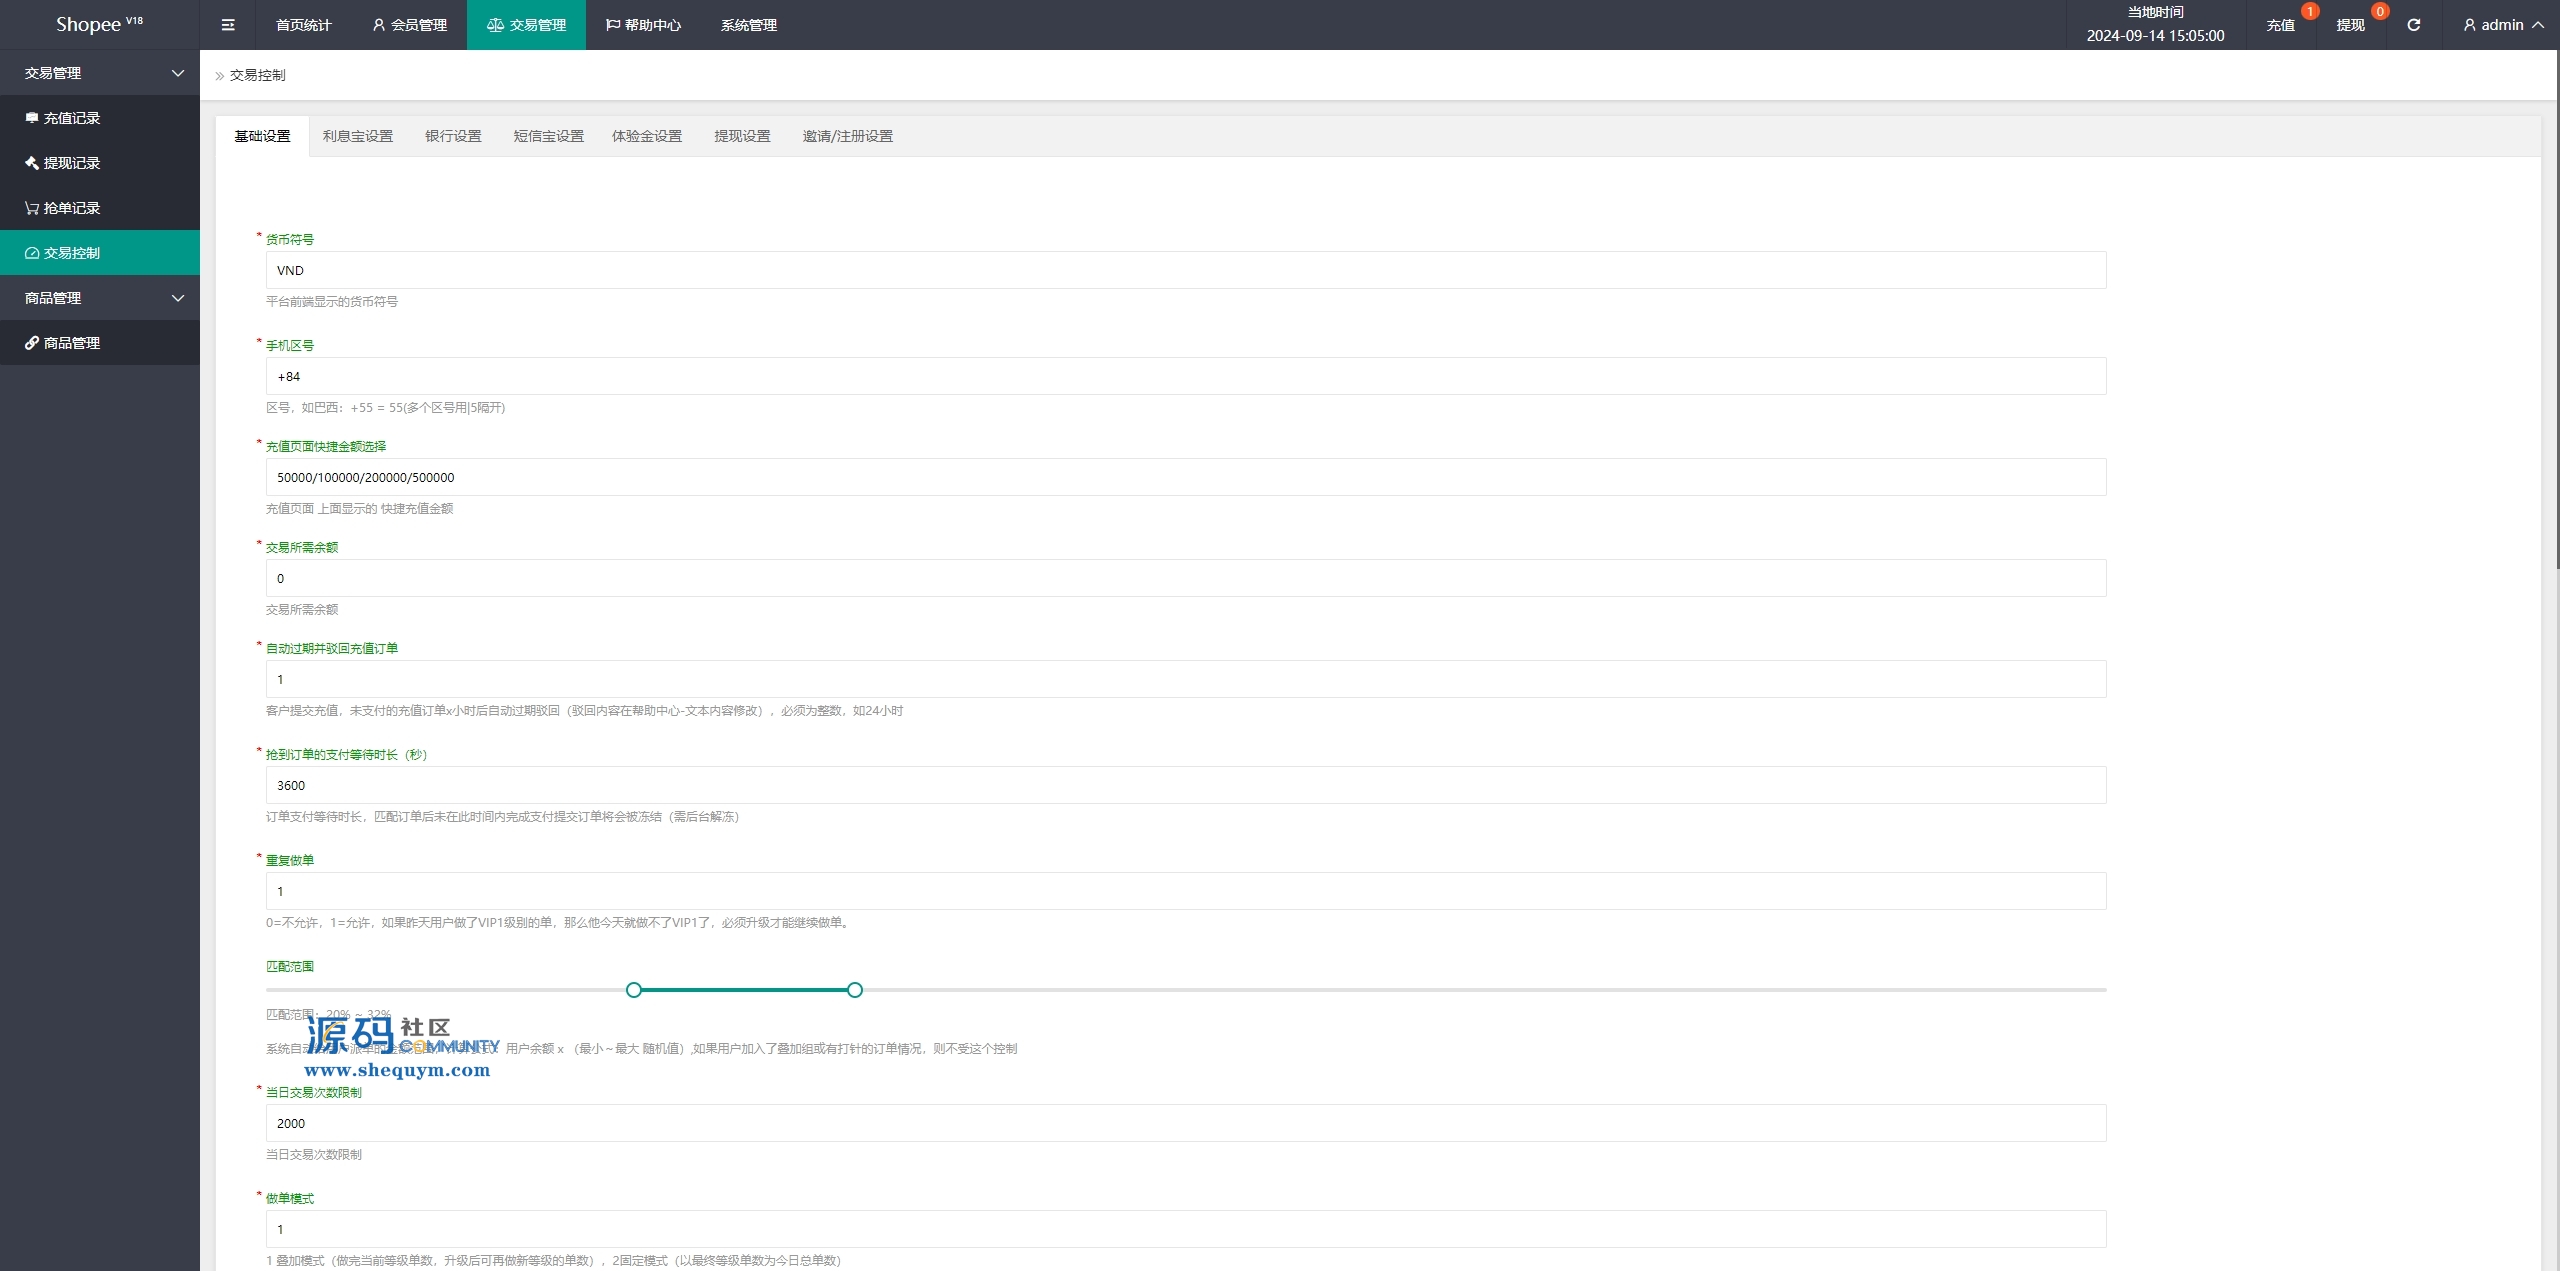Click the hamburger sidebar collapse icon
The image size is (2560, 1271).
coord(228,25)
